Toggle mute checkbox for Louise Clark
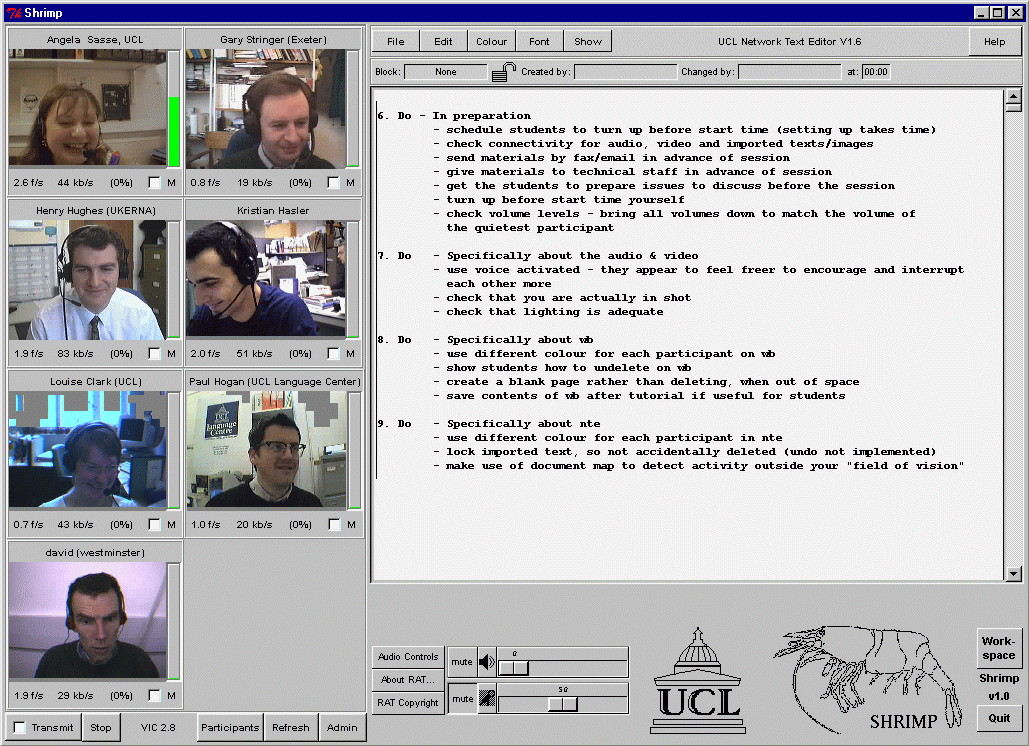Image resolution: width=1029 pixels, height=746 pixels. [x=154, y=524]
